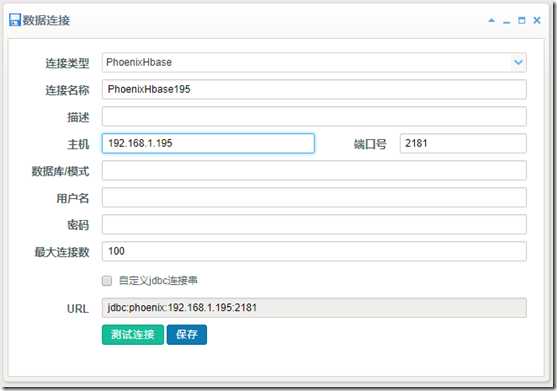The height and width of the screenshot is (391, 557).
Task: Click the green 测试连接 button
Action: coord(133,335)
